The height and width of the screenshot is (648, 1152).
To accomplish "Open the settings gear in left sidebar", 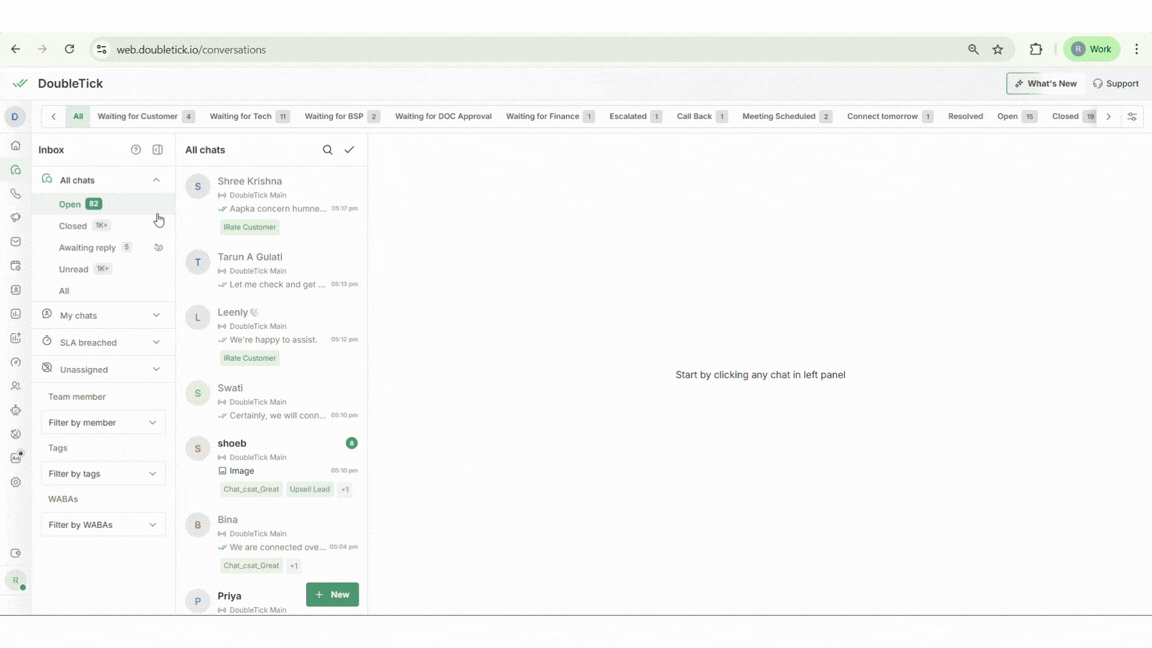I will pyautogui.click(x=15, y=482).
